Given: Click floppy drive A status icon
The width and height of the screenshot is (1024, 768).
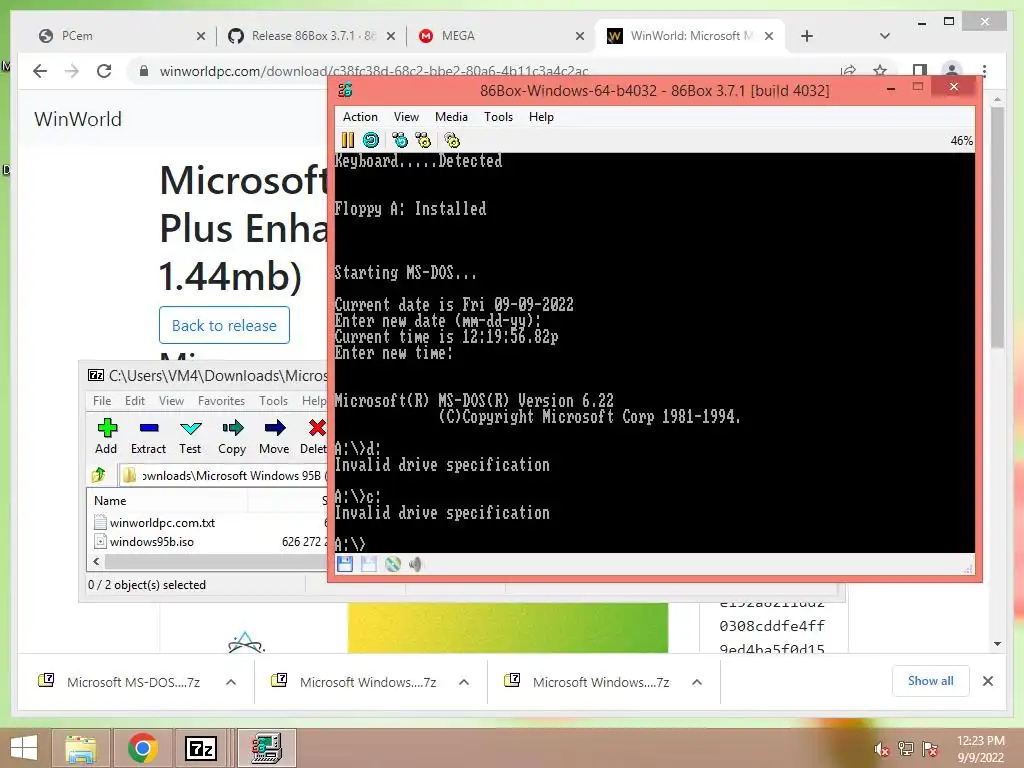Looking at the screenshot, I should [x=345, y=564].
